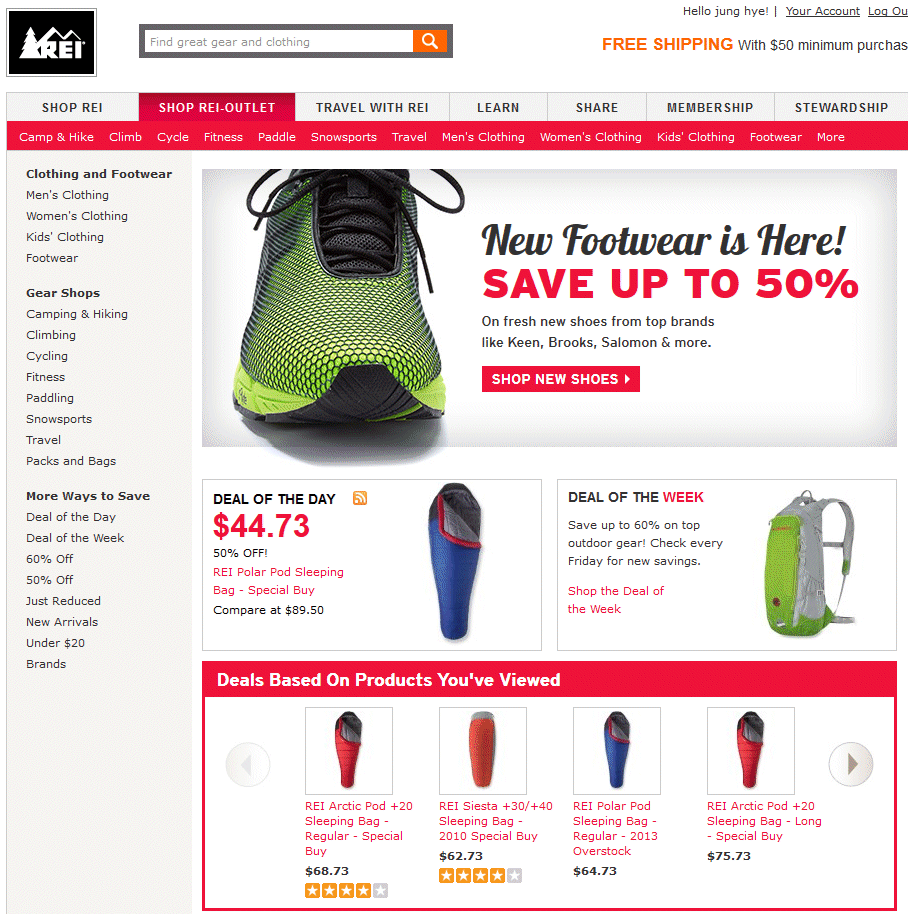Viewport: 908px width, 914px height.
Task: Switch to the Shop REI tab
Action: coord(72,107)
